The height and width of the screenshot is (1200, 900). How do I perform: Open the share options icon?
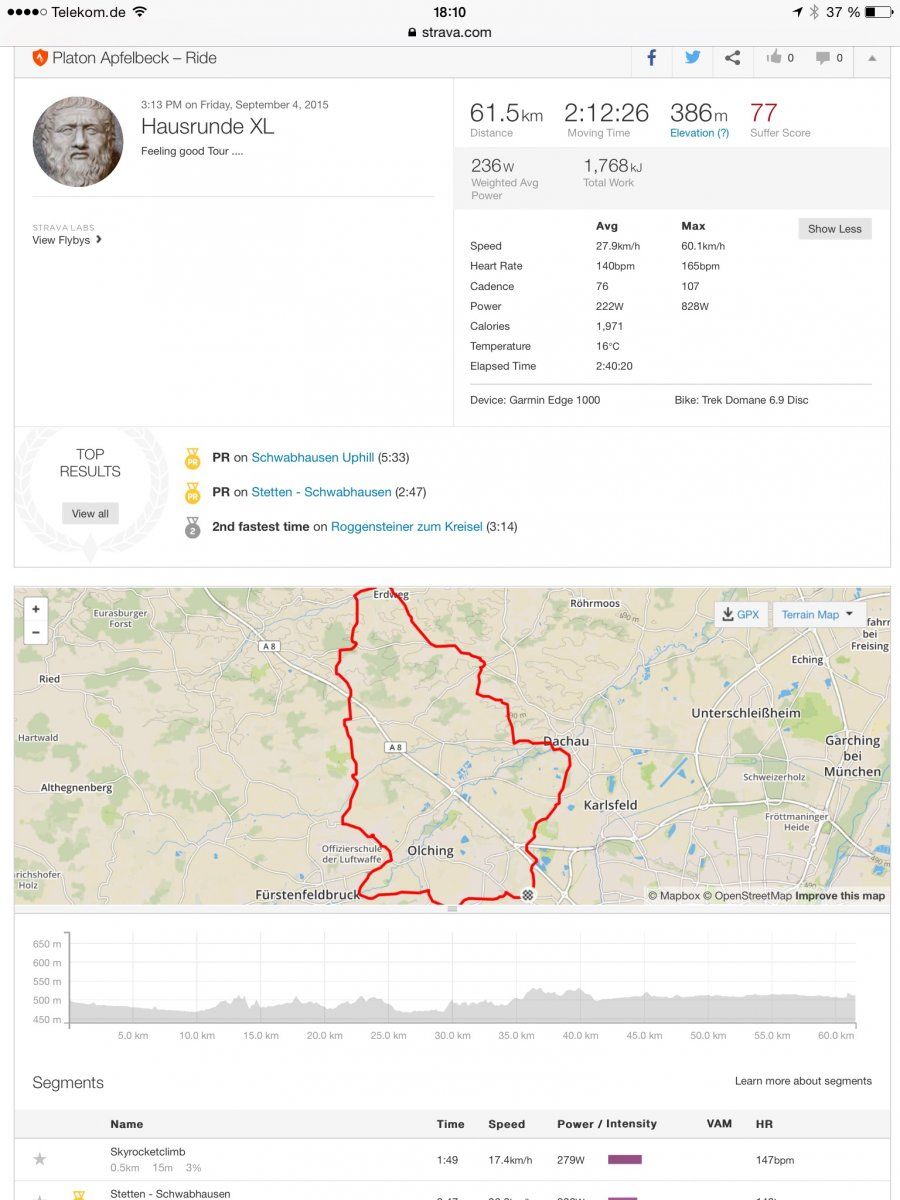733,58
